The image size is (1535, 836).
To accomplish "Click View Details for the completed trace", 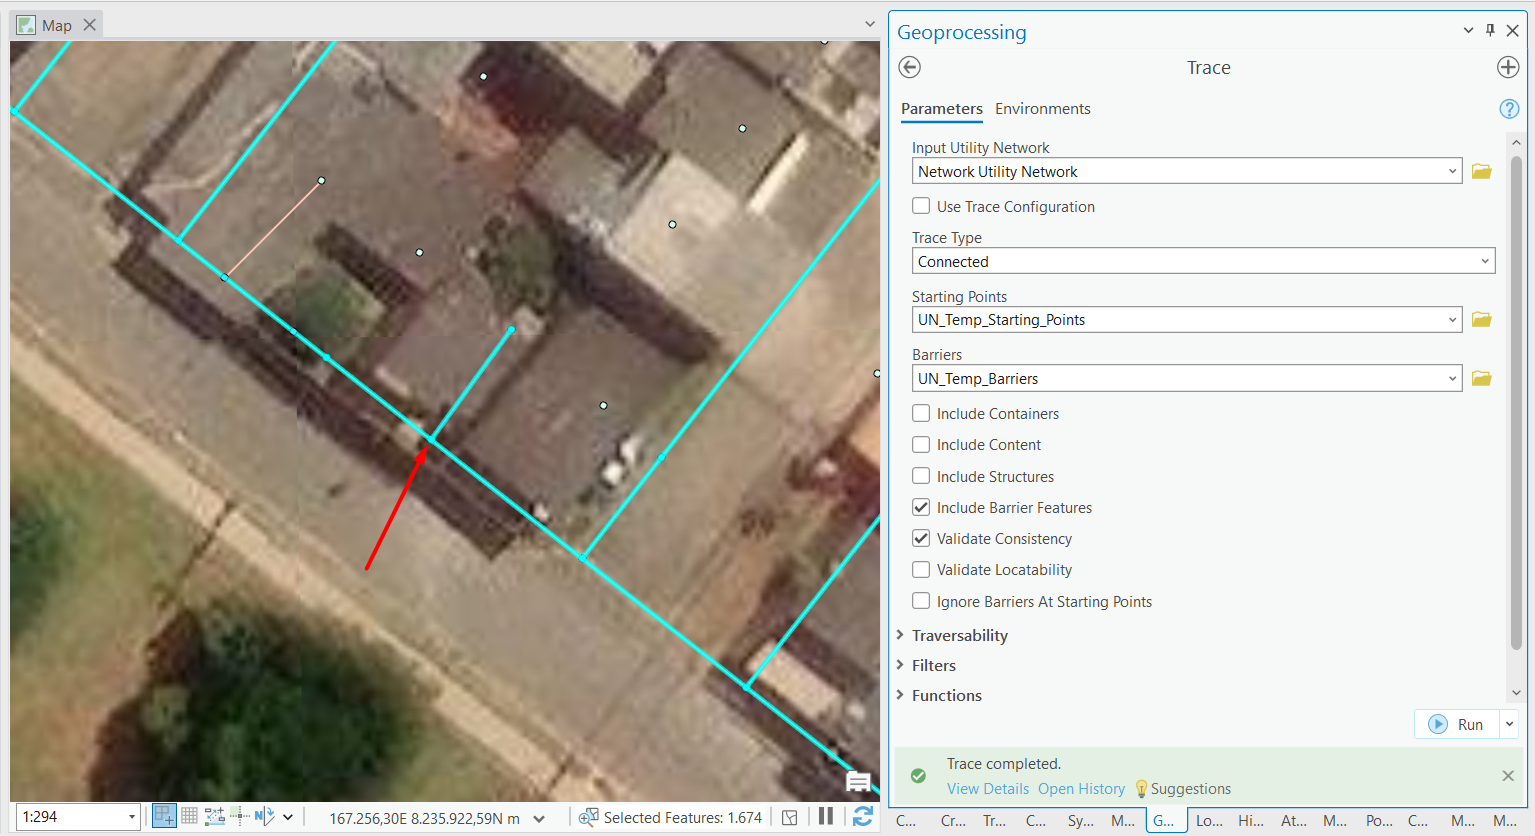I will (x=987, y=788).
